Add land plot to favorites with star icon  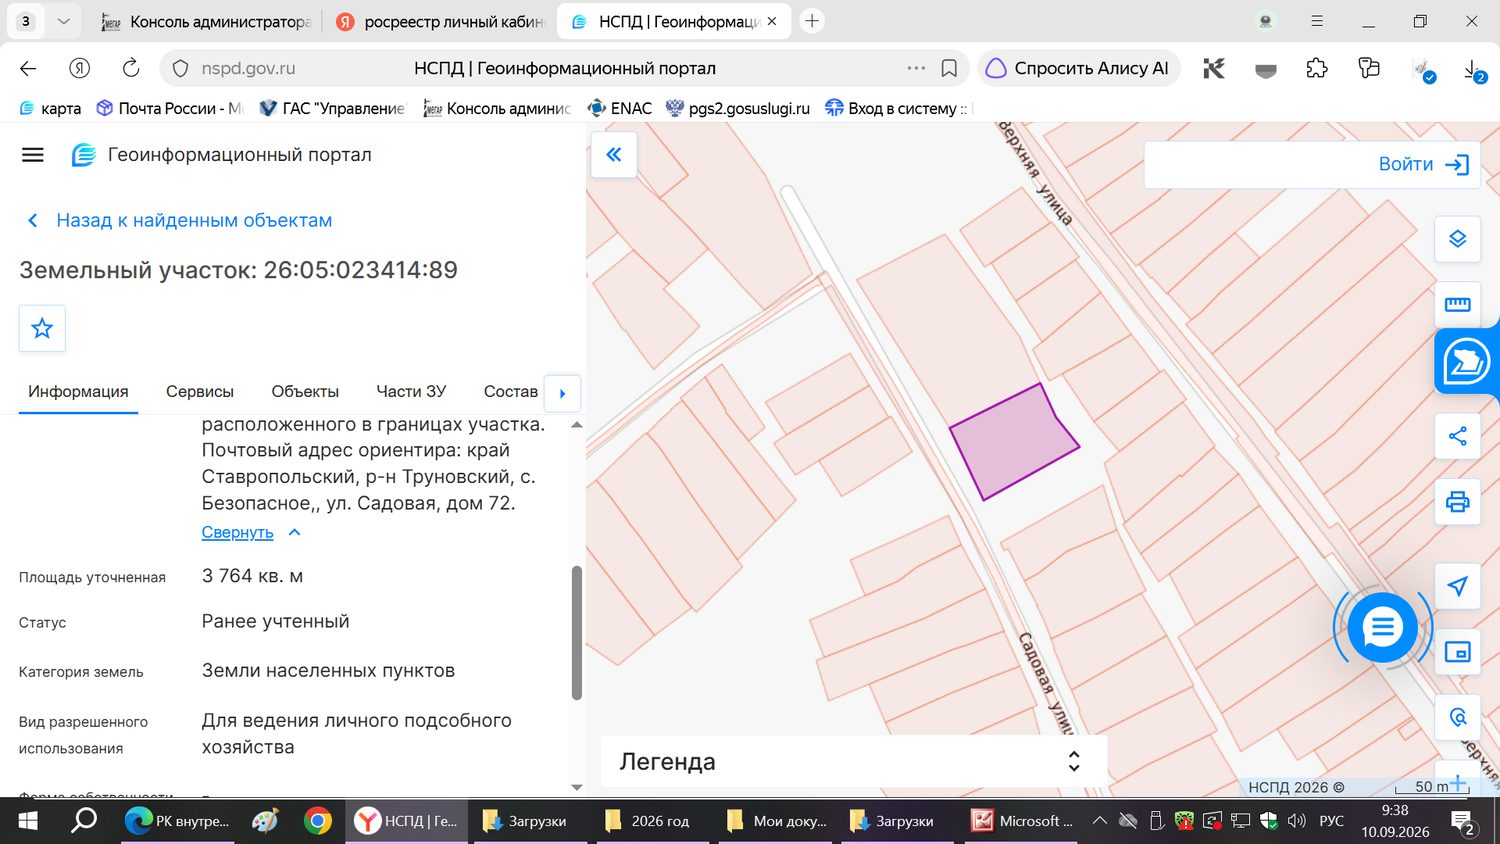click(42, 328)
